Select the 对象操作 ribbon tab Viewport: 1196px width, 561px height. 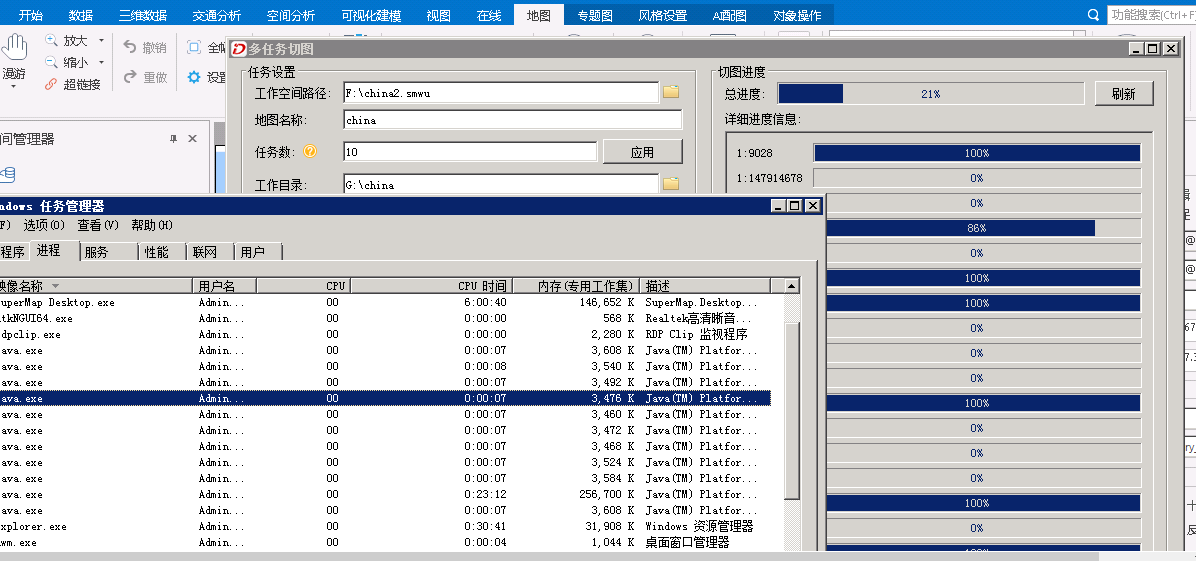(797, 15)
